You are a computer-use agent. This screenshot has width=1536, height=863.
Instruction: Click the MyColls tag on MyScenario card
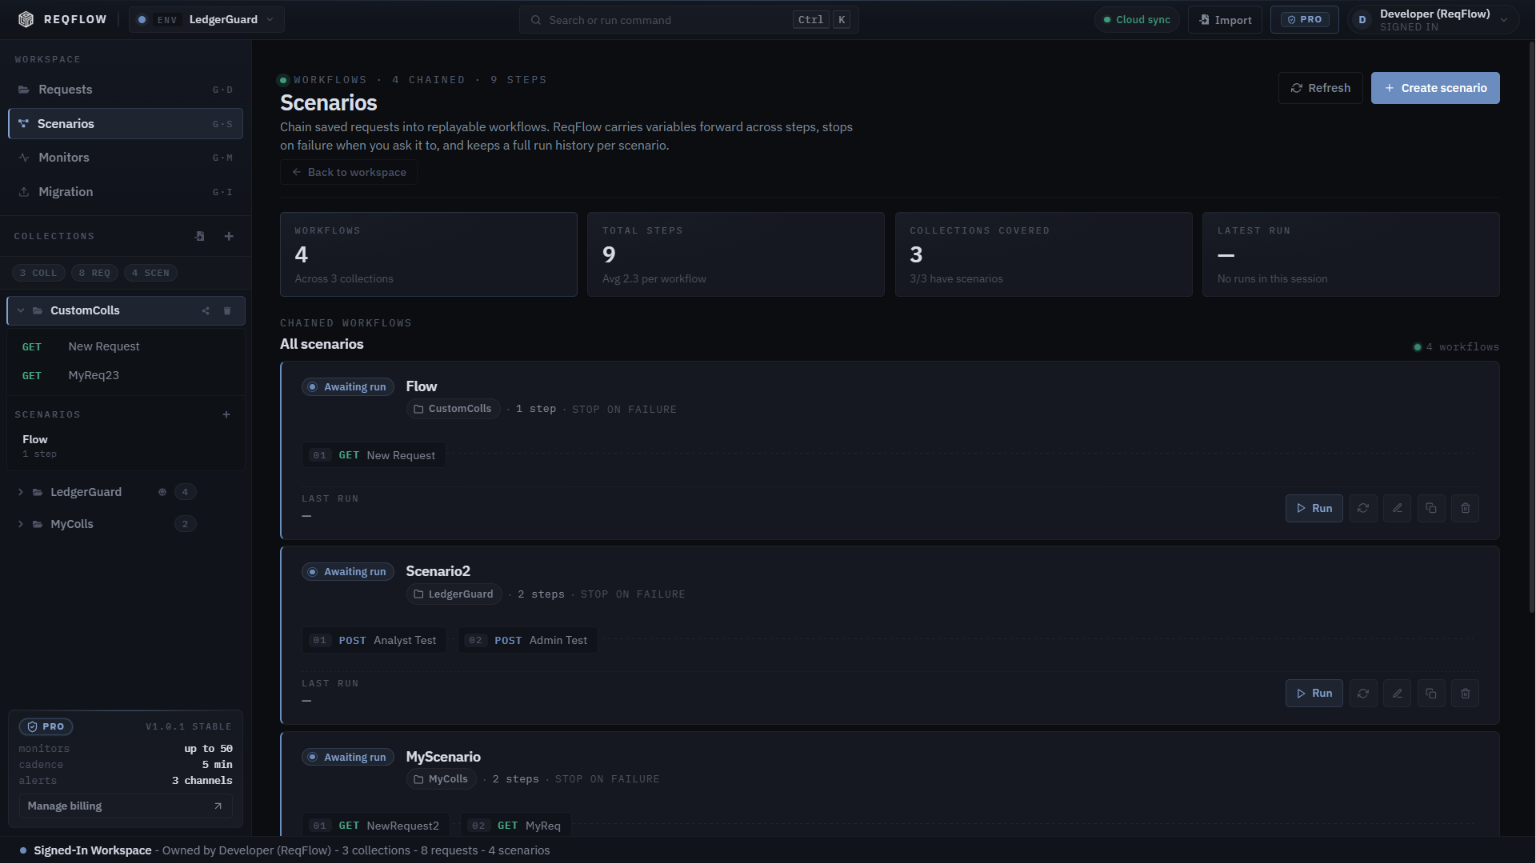point(441,779)
